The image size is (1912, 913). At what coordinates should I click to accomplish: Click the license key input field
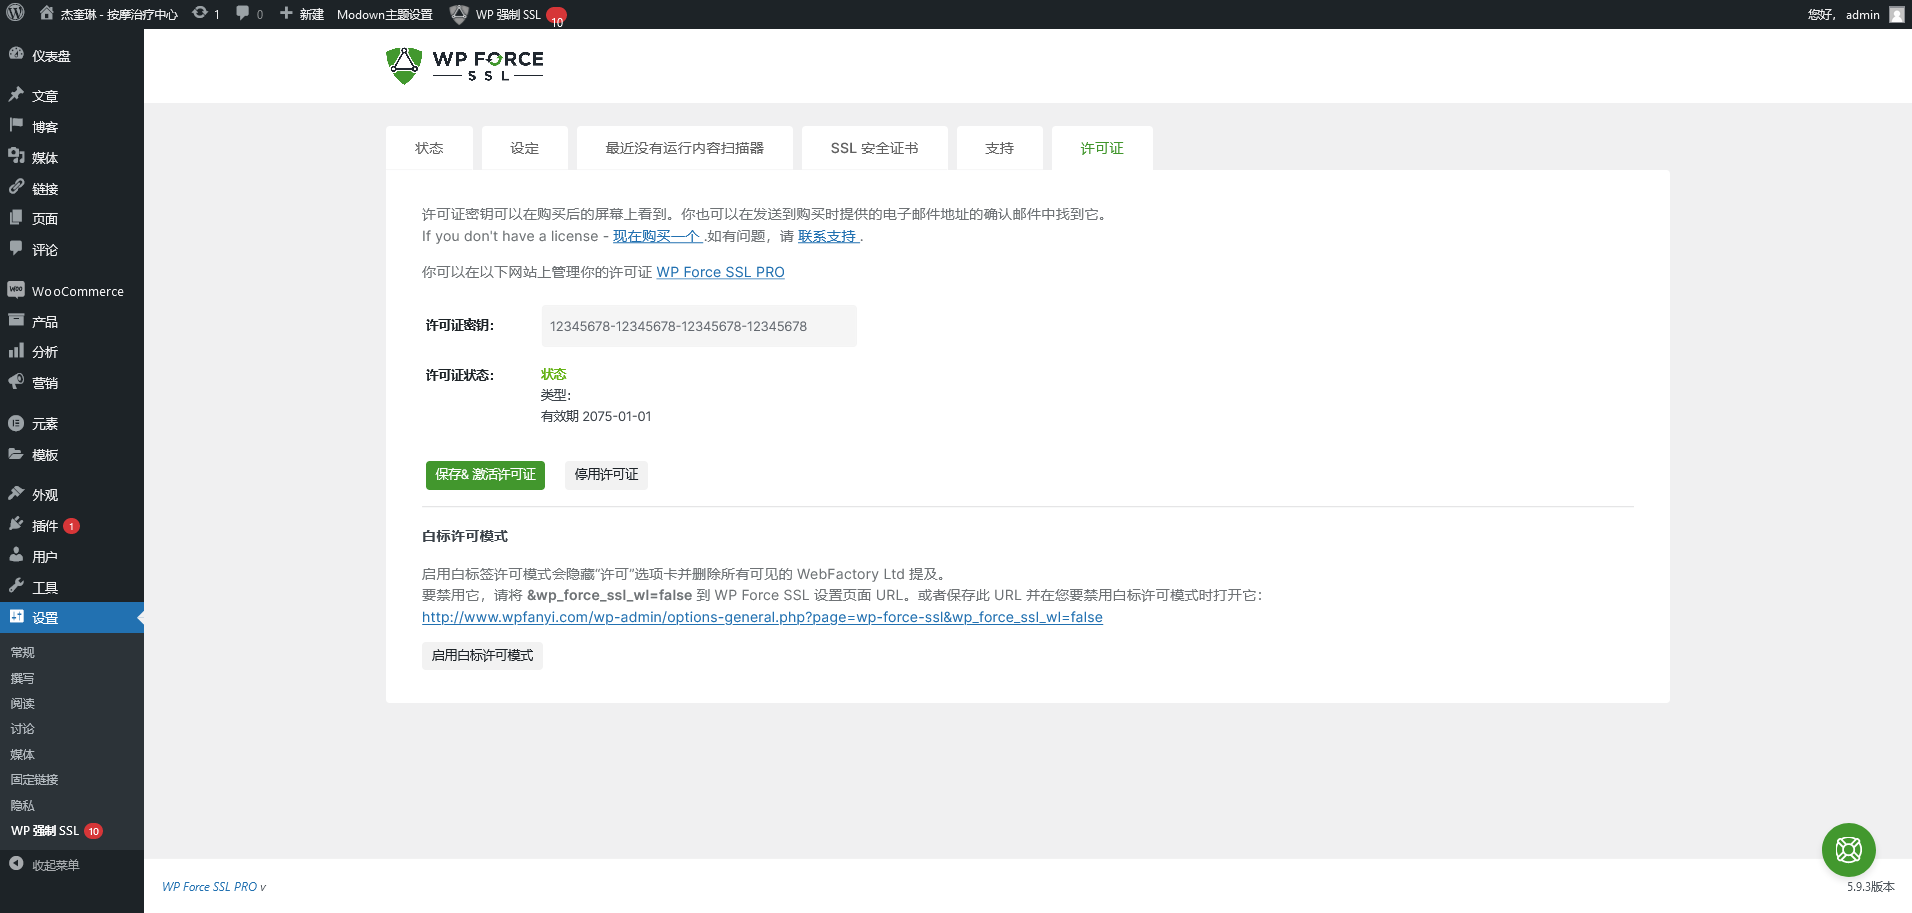click(698, 326)
